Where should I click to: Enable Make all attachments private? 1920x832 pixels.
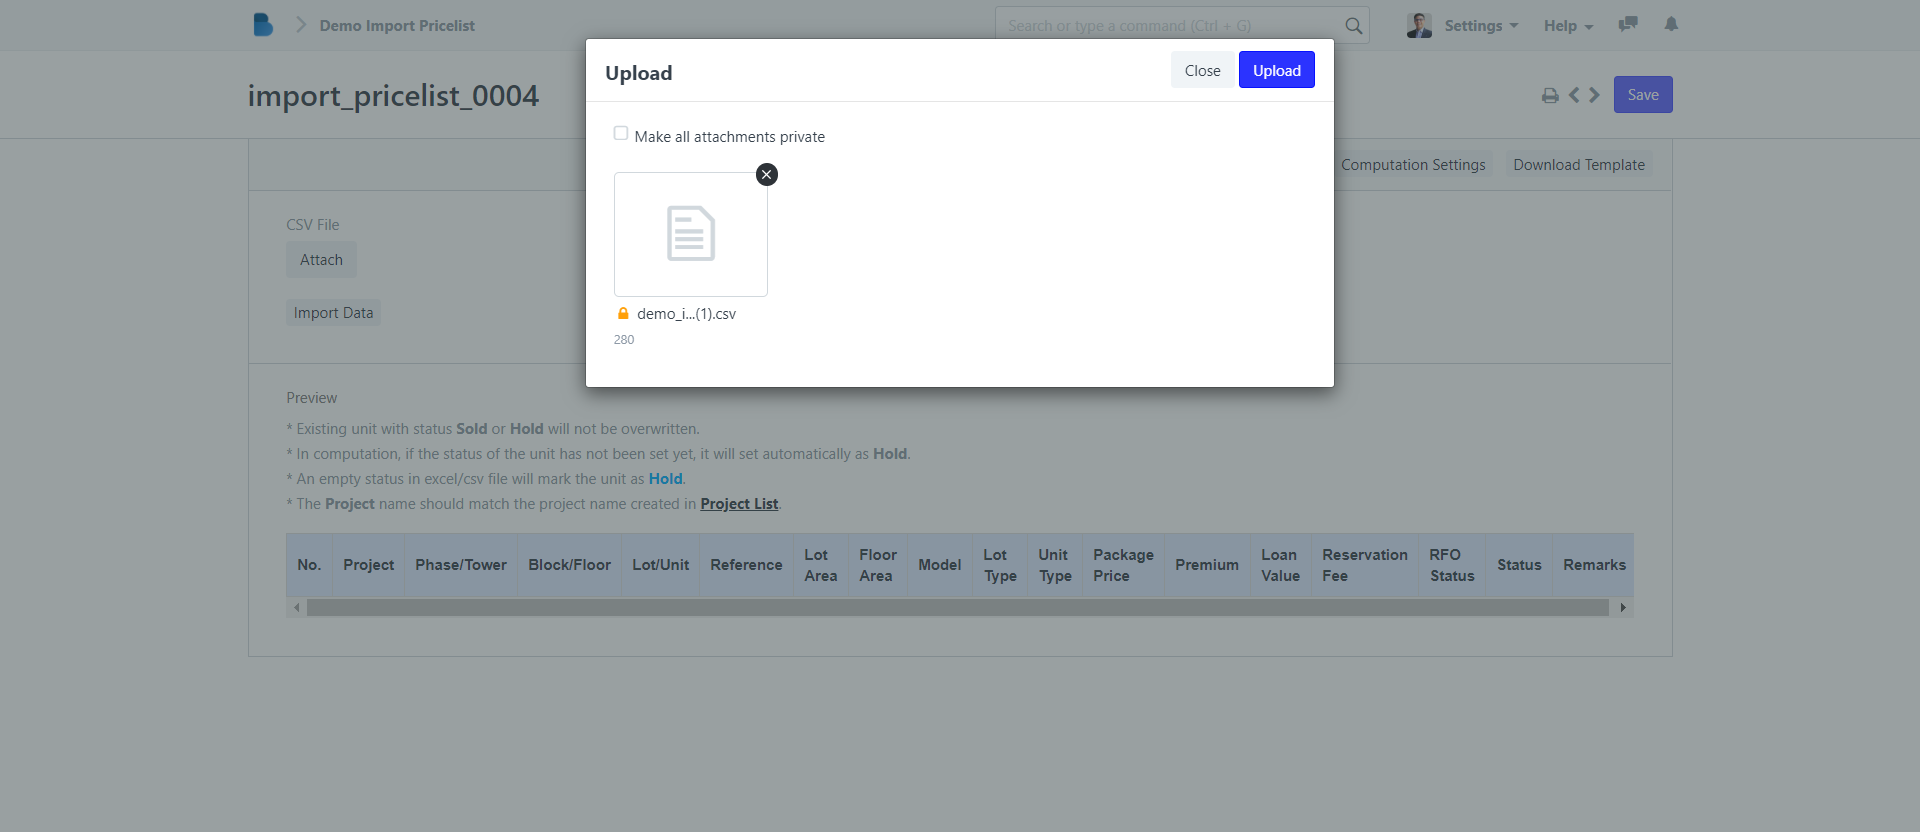[x=621, y=134]
